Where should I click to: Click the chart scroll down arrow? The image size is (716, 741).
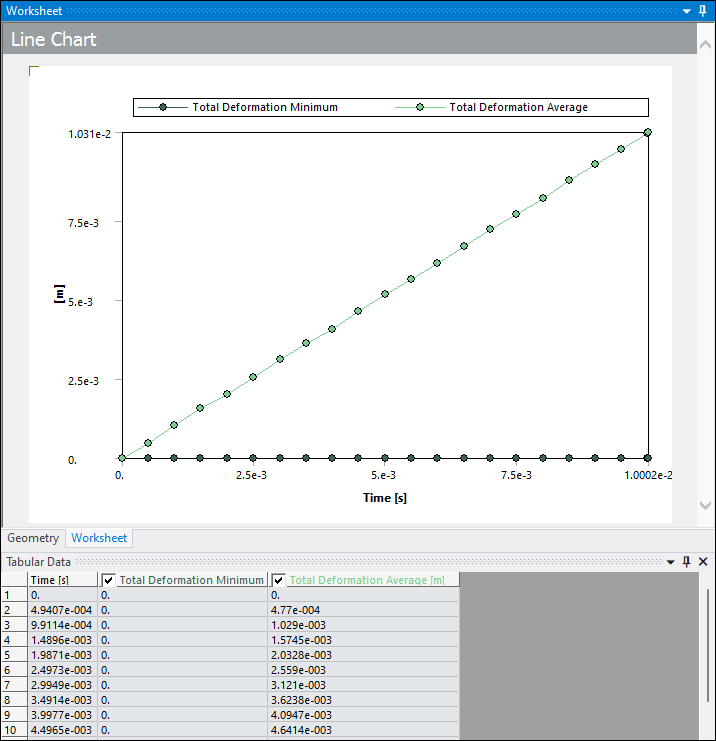(706, 505)
